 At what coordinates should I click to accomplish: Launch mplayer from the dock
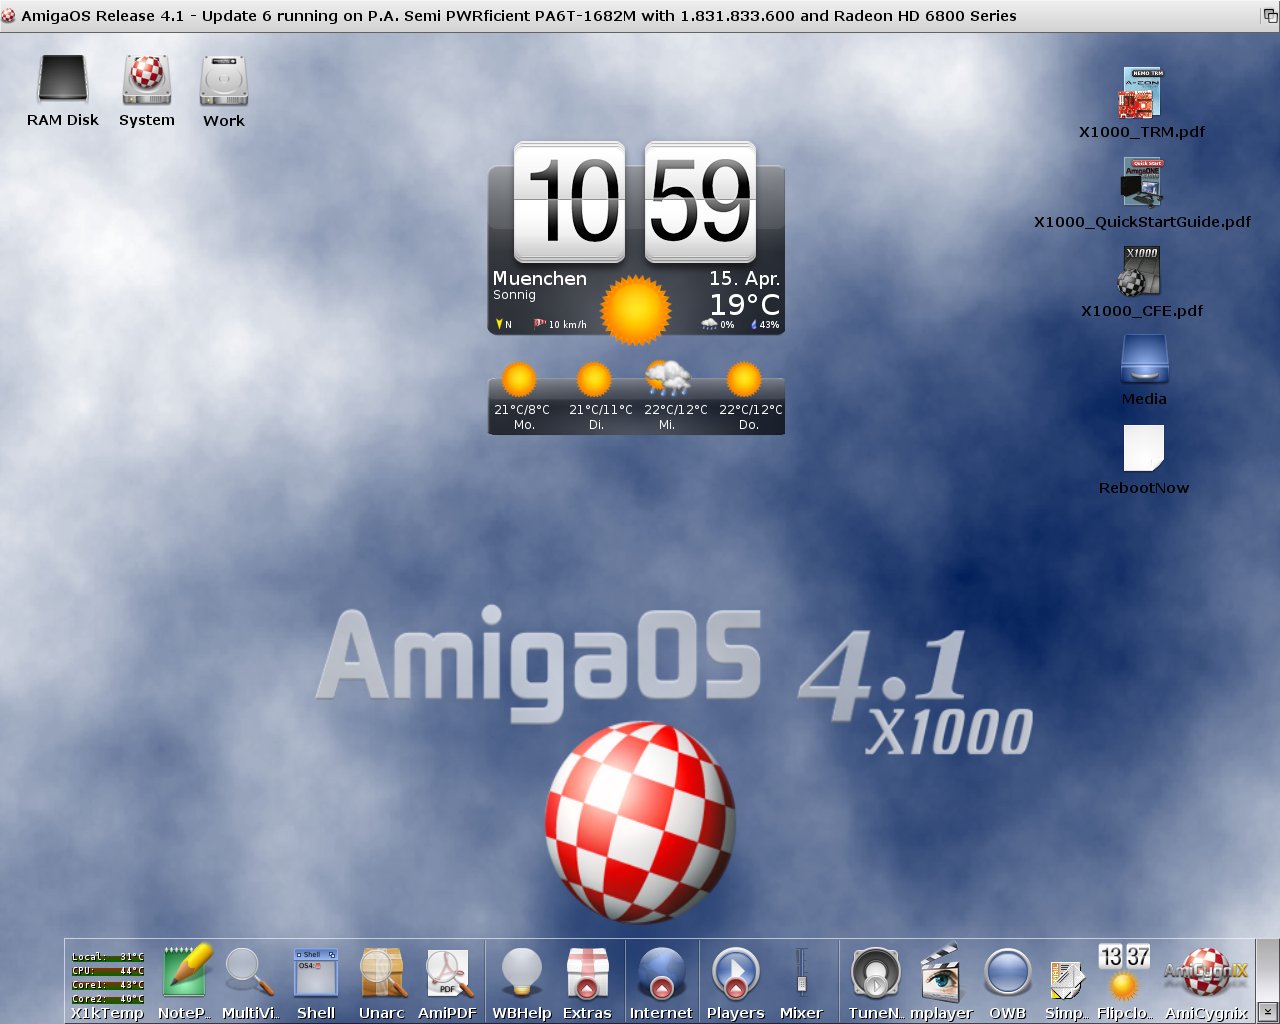(941, 973)
